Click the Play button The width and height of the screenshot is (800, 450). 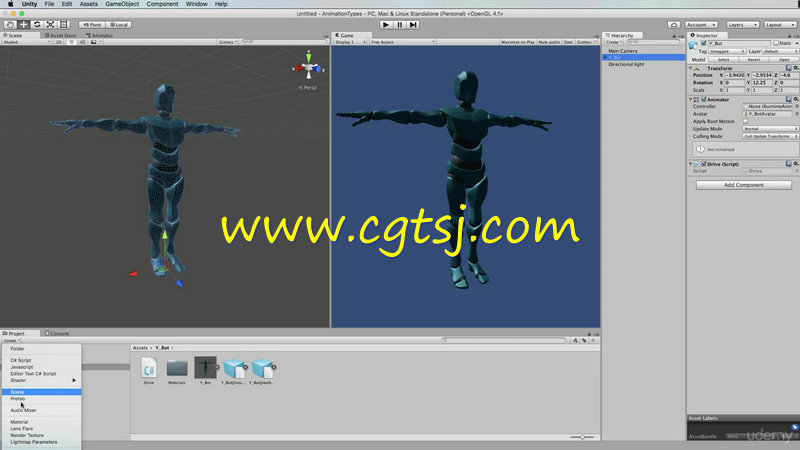pyautogui.click(x=386, y=24)
